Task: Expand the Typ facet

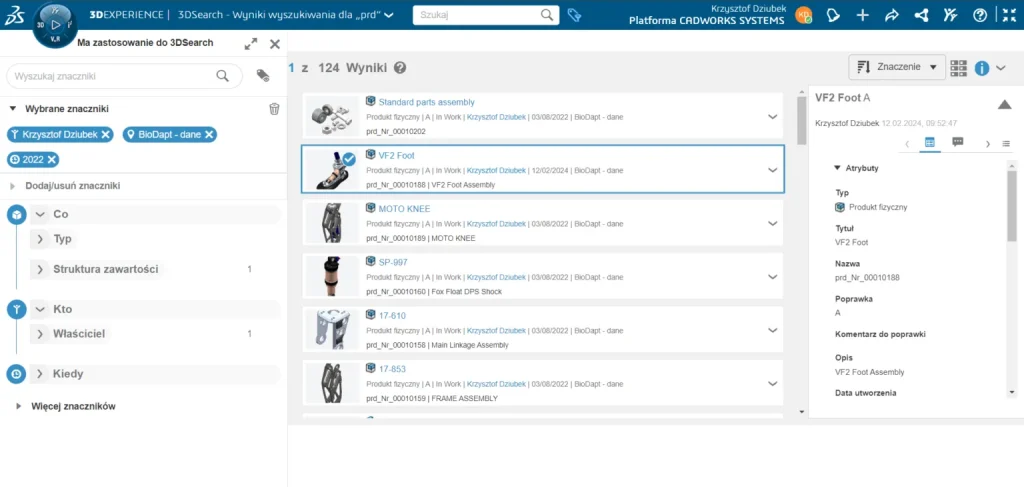Action: pyautogui.click(x=40, y=240)
